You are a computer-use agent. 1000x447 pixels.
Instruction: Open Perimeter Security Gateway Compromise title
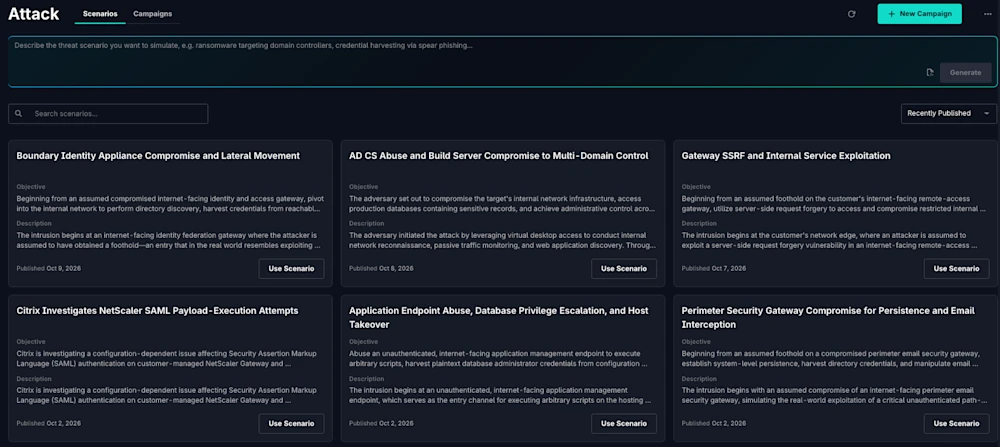pos(828,318)
